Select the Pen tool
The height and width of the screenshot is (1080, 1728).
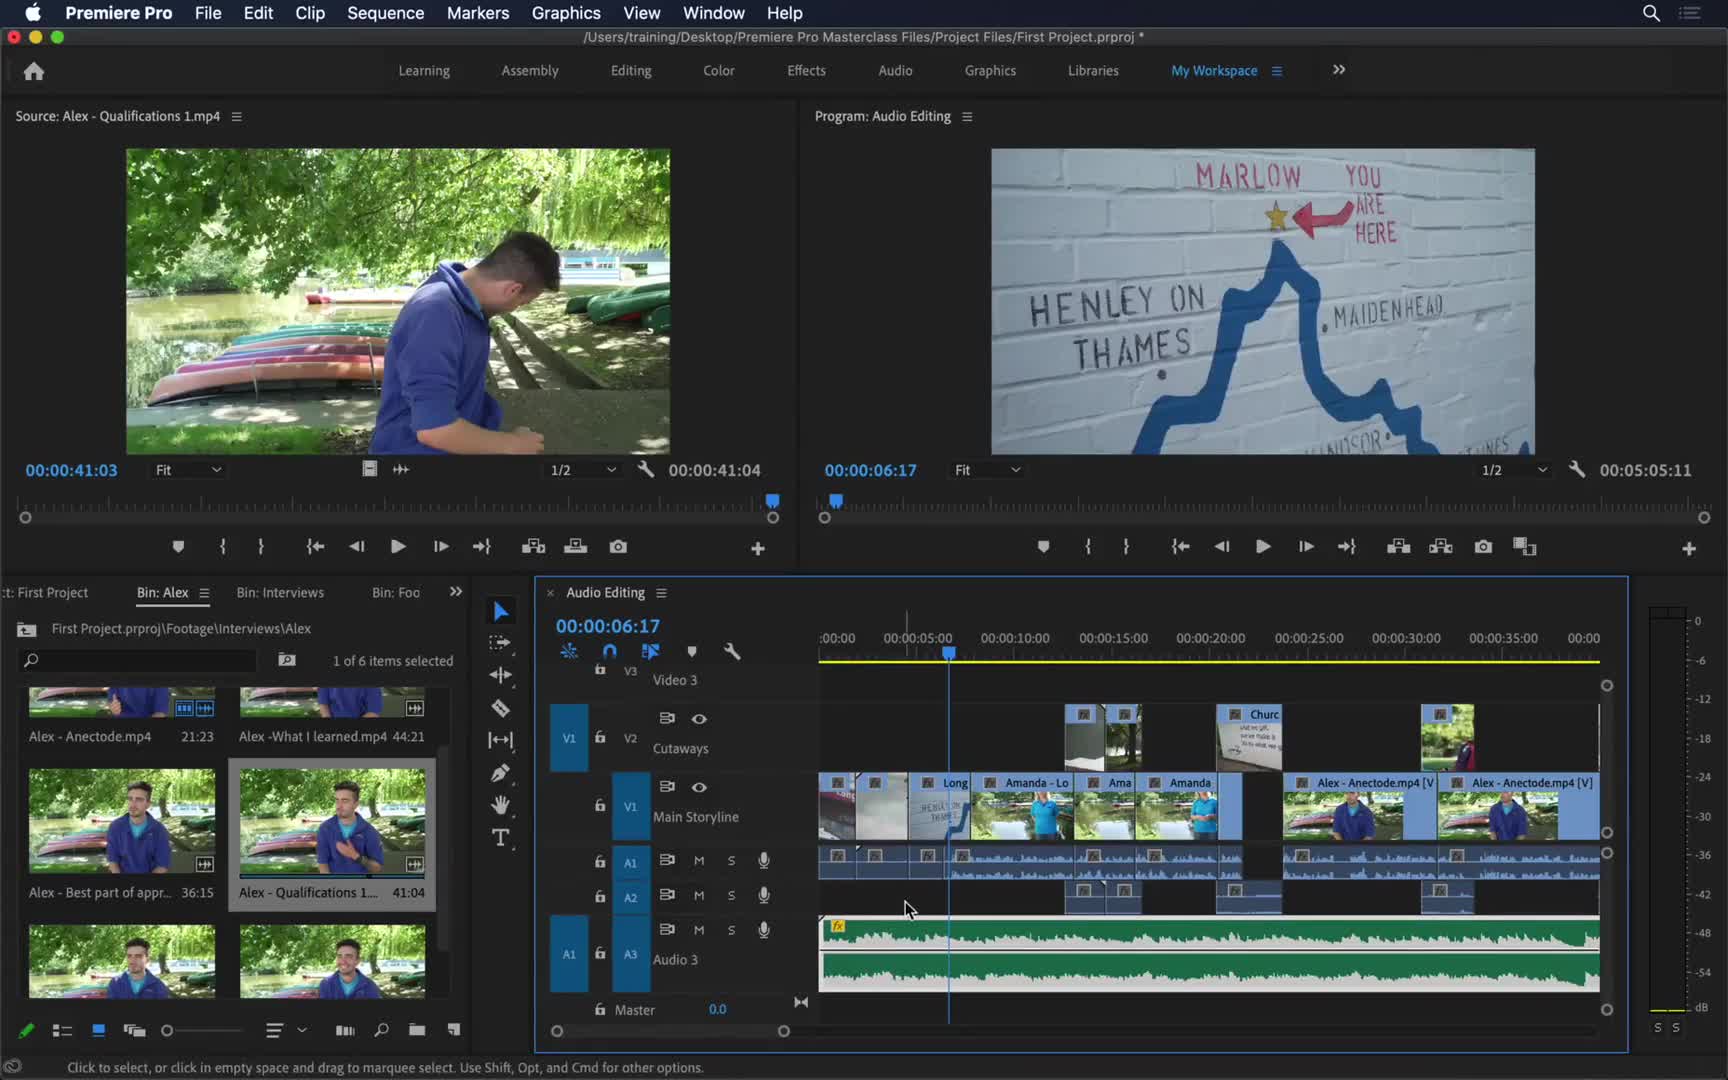coord(501,772)
